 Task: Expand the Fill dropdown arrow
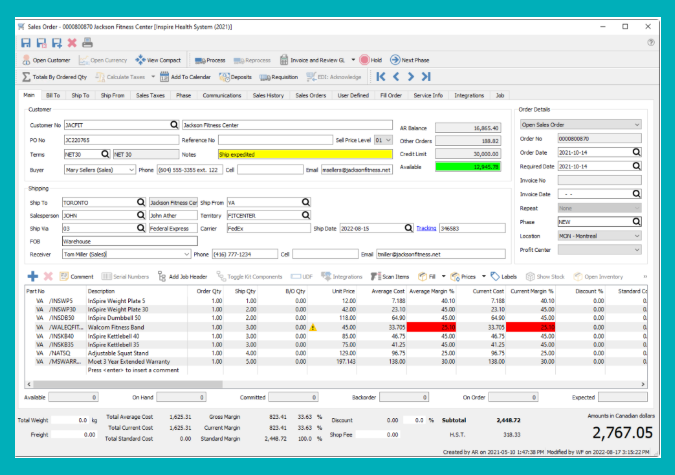pyautogui.click(x=443, y=276)
